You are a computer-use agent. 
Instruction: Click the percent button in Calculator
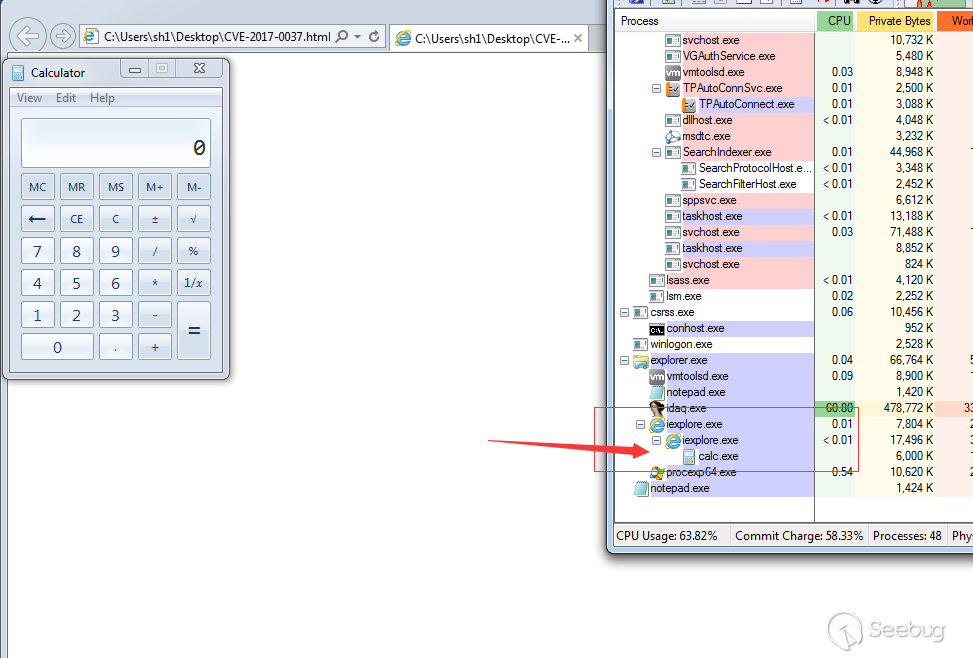pos(194,251)
